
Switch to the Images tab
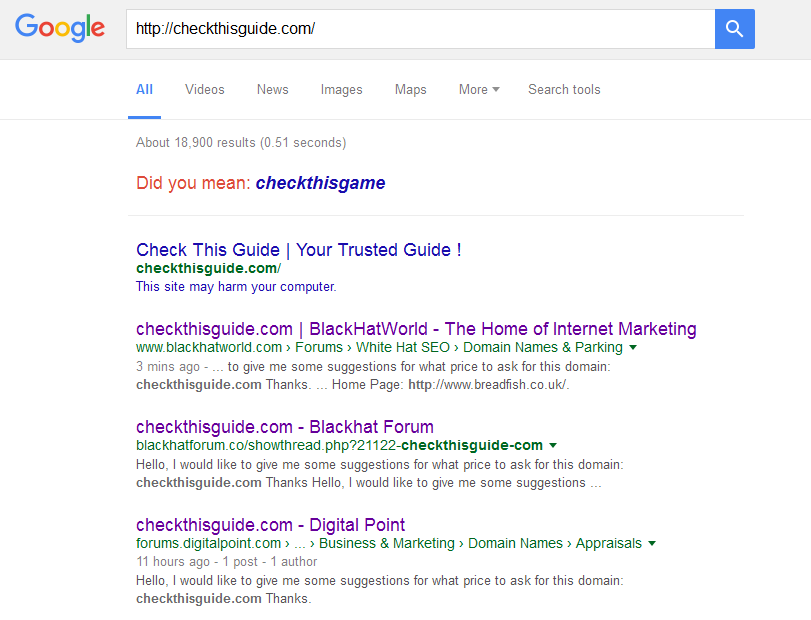coord(341,89)
